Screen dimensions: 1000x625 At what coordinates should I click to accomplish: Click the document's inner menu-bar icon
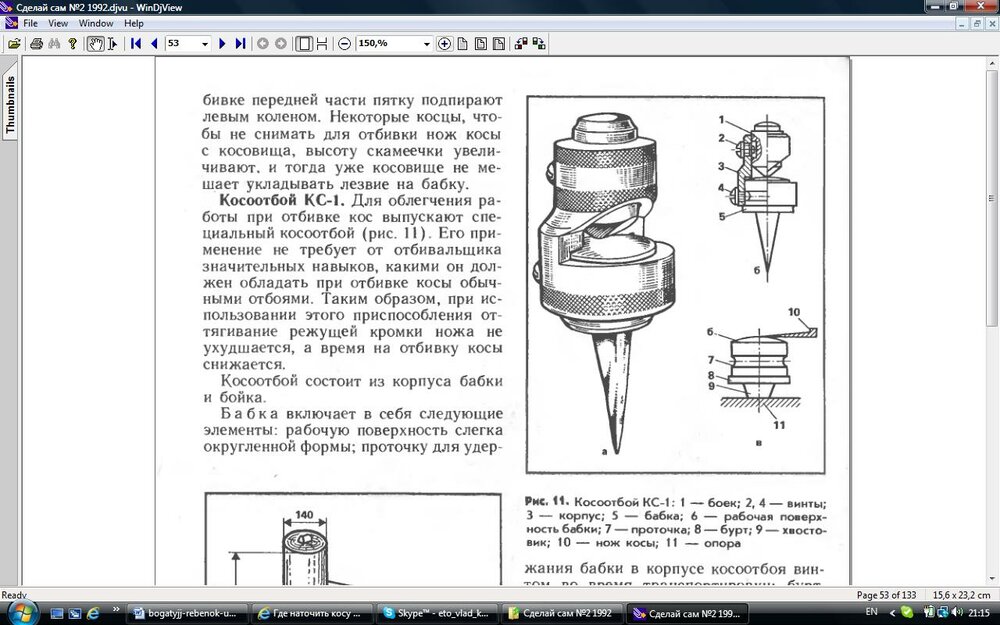10,23
